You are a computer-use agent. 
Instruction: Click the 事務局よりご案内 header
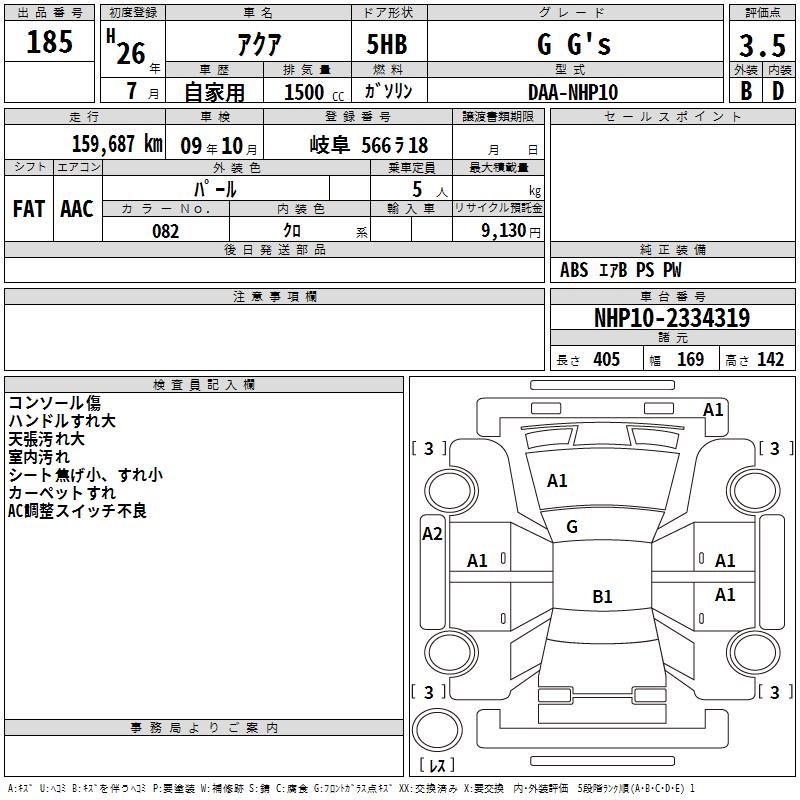pos(204,728)
